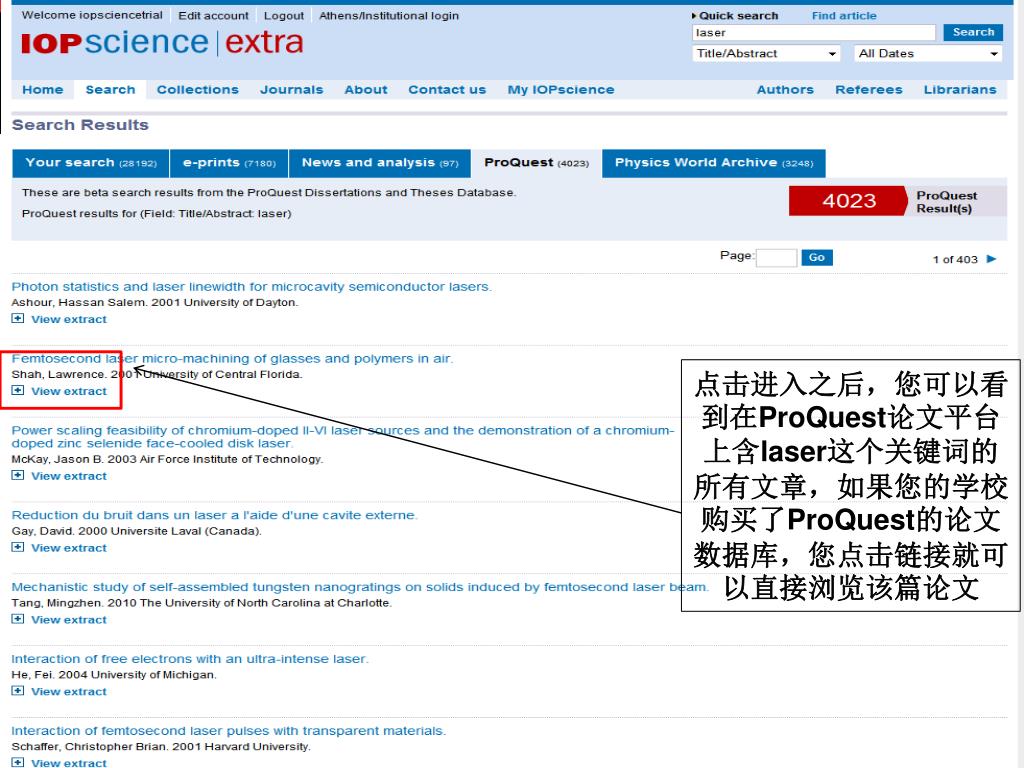Open Mechanistic study of self-assembled tungsten nanogratings
Viewport: 1024px width, 768px height.
(x=359, y=587)
